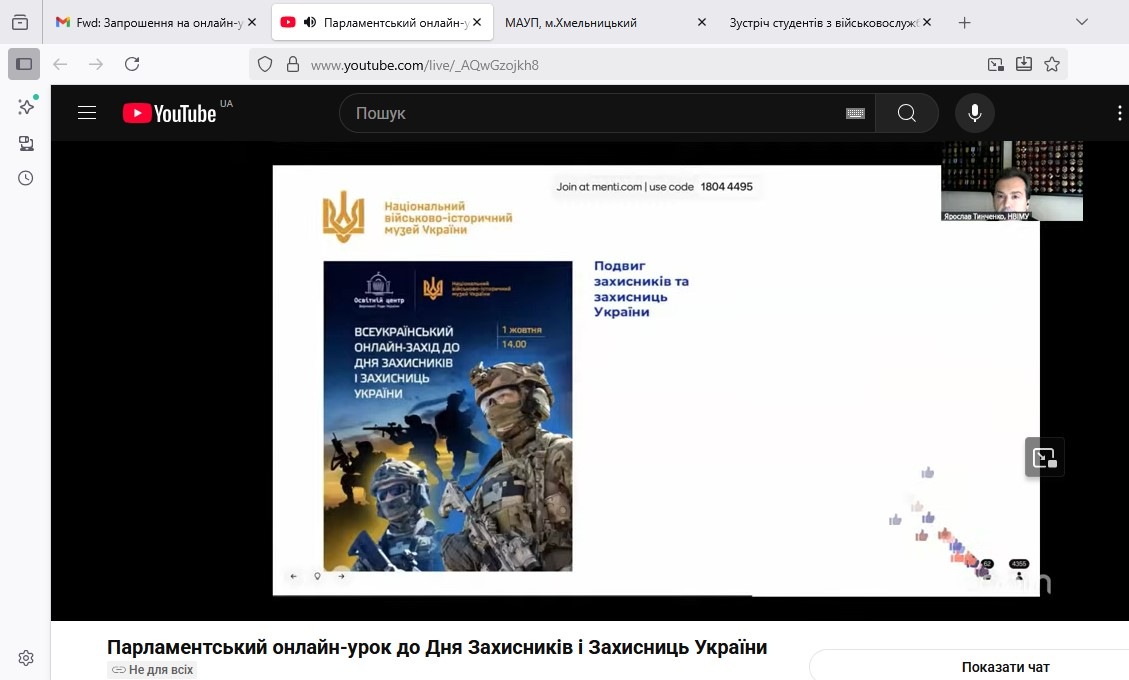Open the on-screen keyboard in search box

(855, 113)
